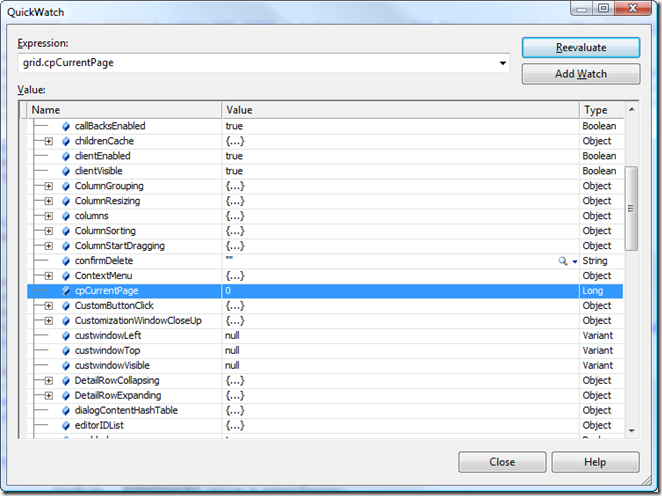Image resolution: width=662 pixels, height=496 pixels.
Task: Select the editorIDList row name
Action: click(99, 426)
